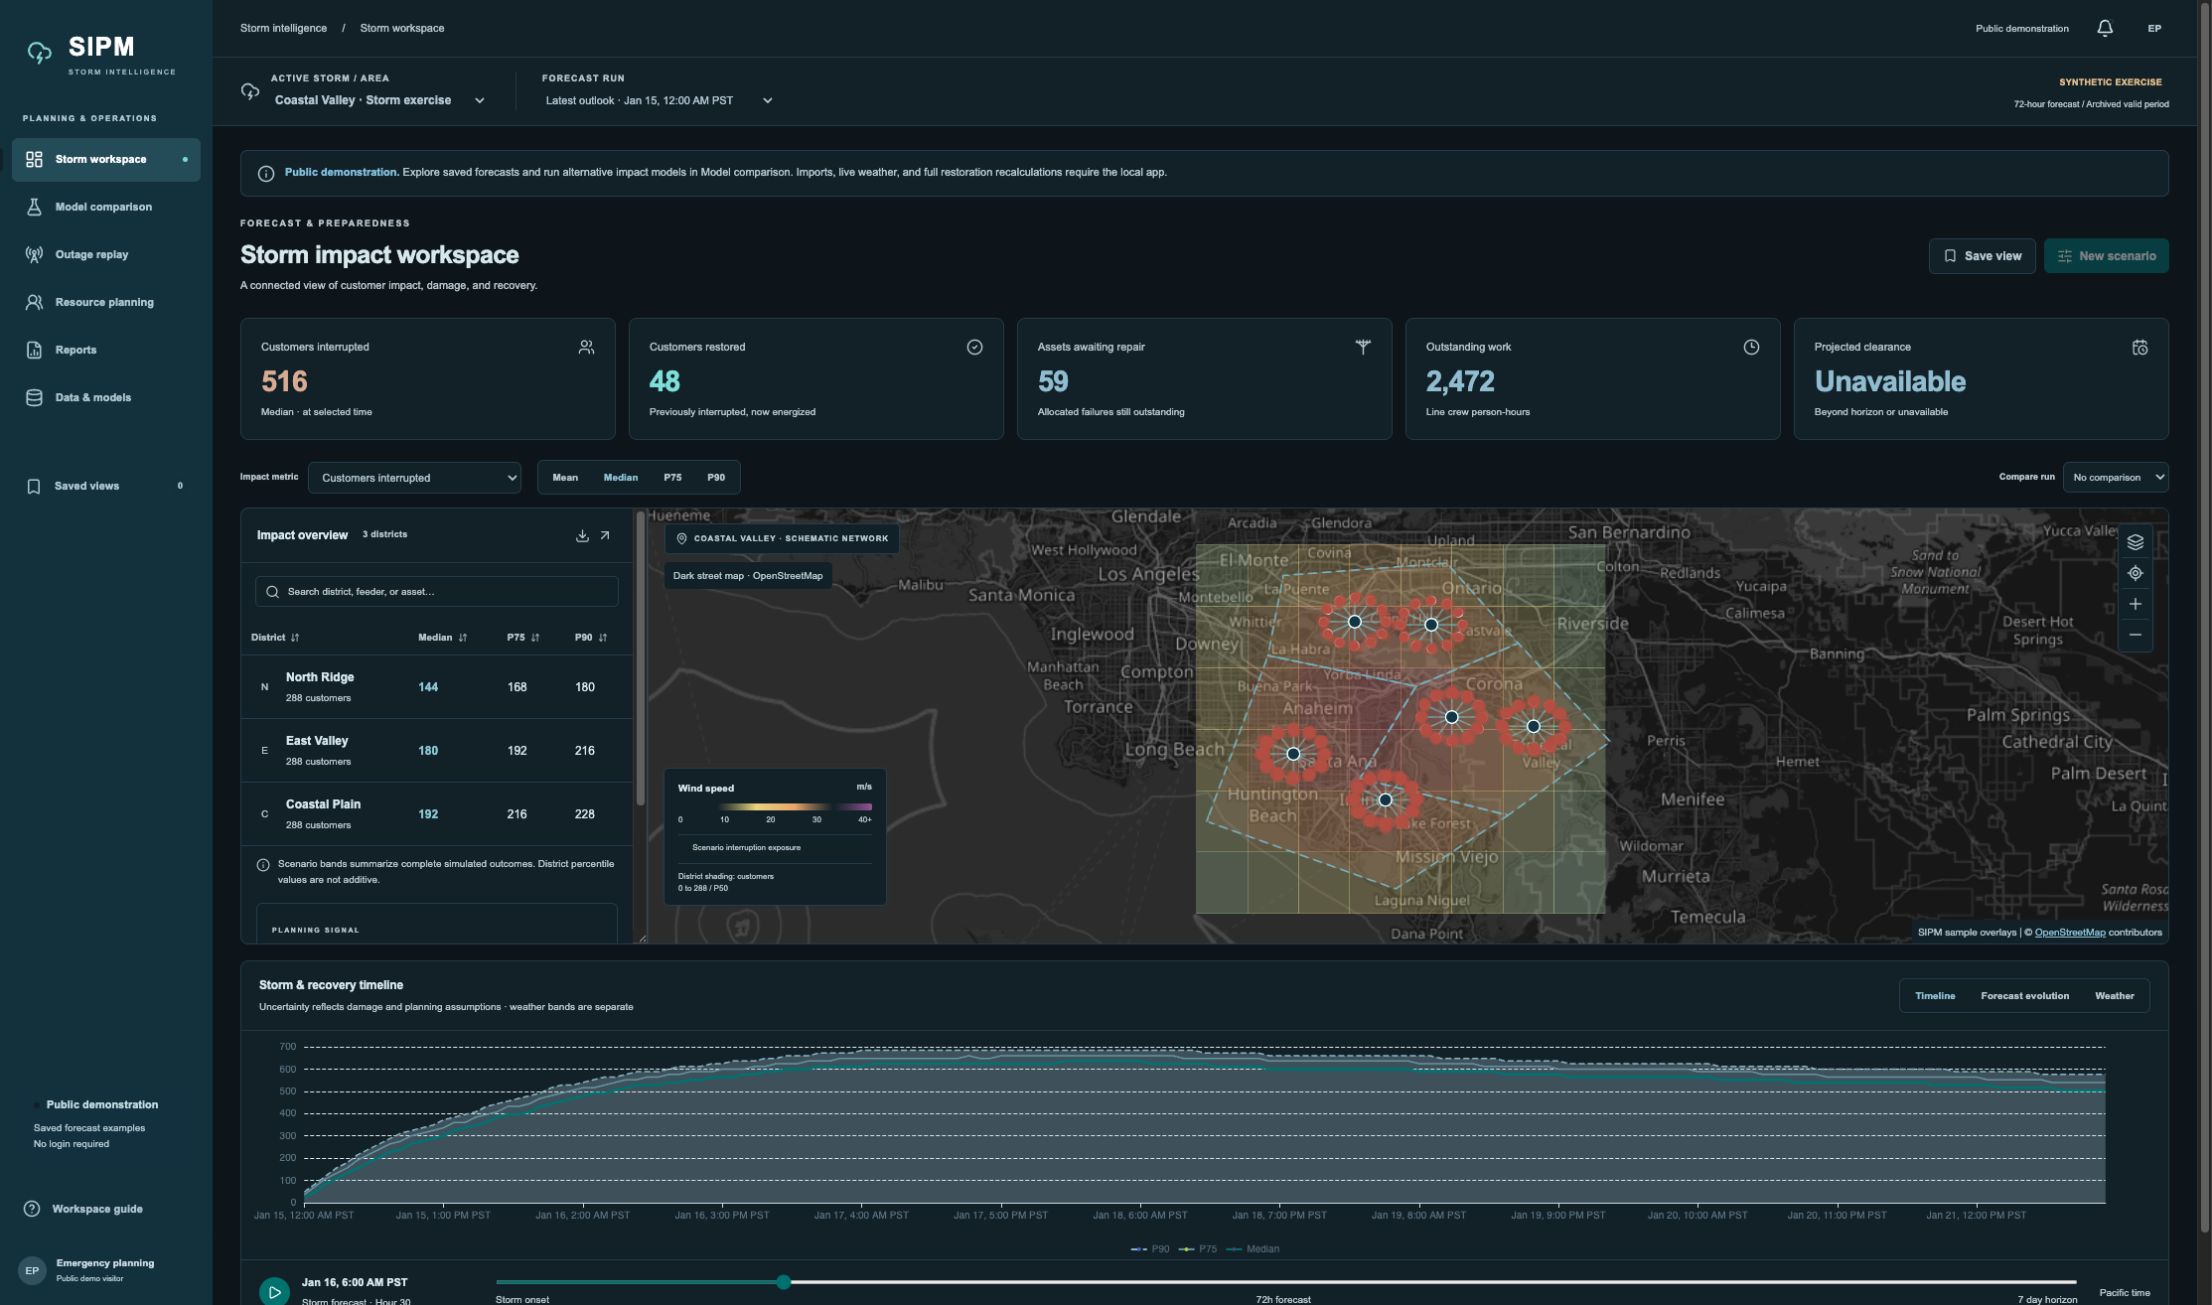
Task: Sort table by P75 column
Action: tap(523, 637)
